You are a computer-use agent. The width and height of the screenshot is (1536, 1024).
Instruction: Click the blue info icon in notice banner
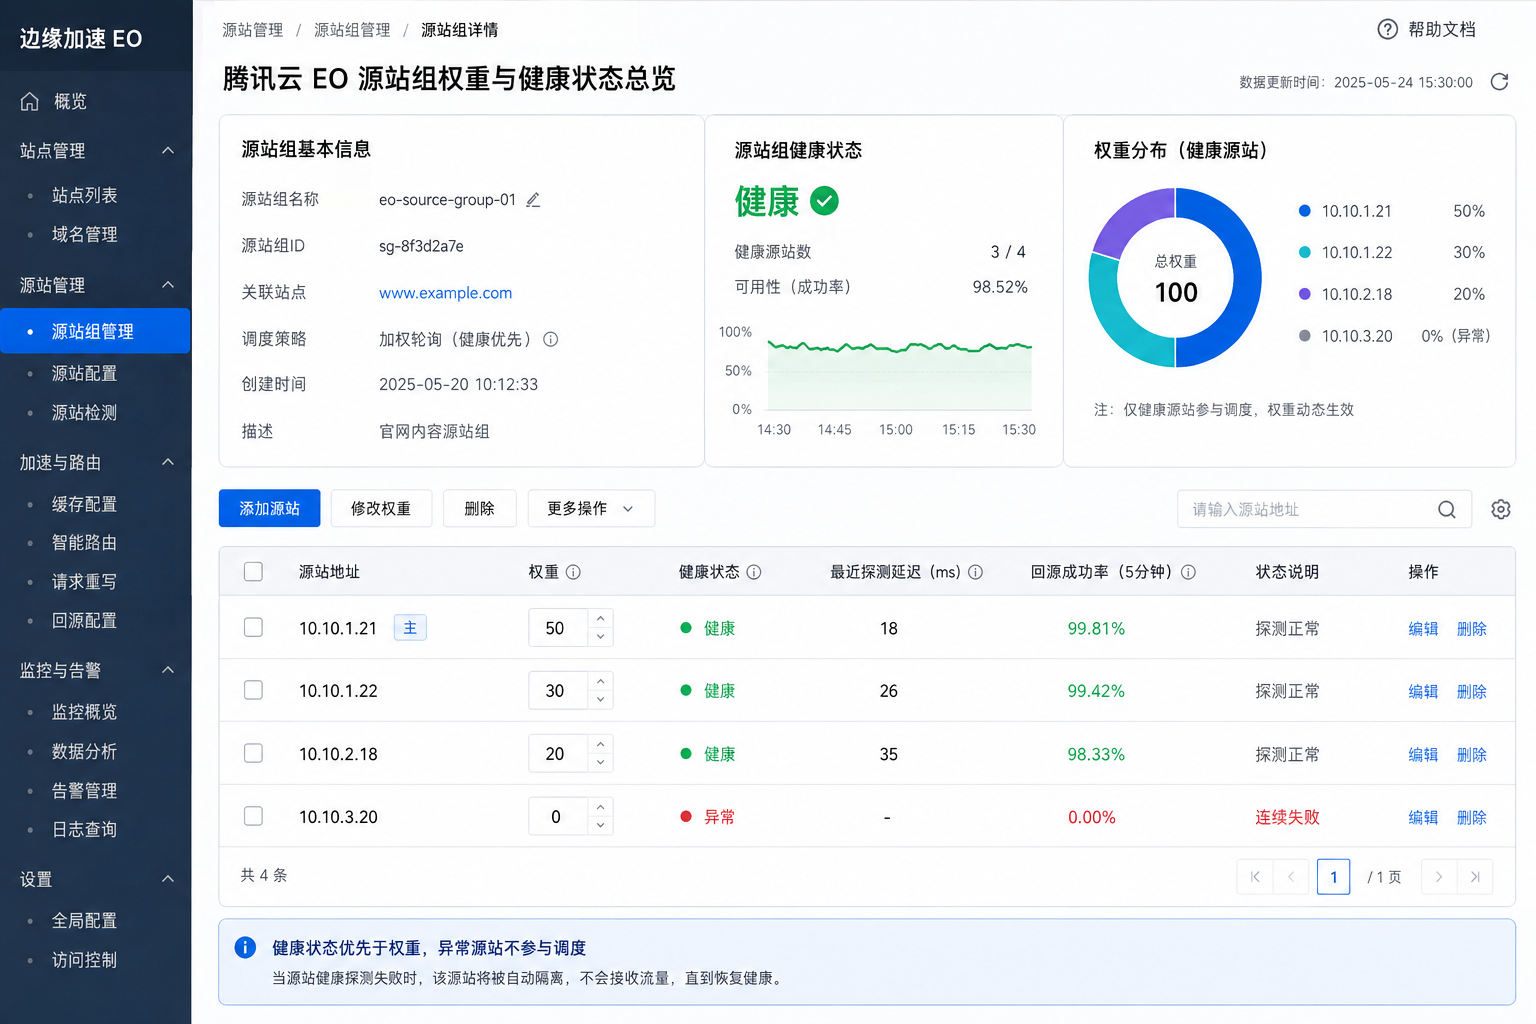click(245, 947)
